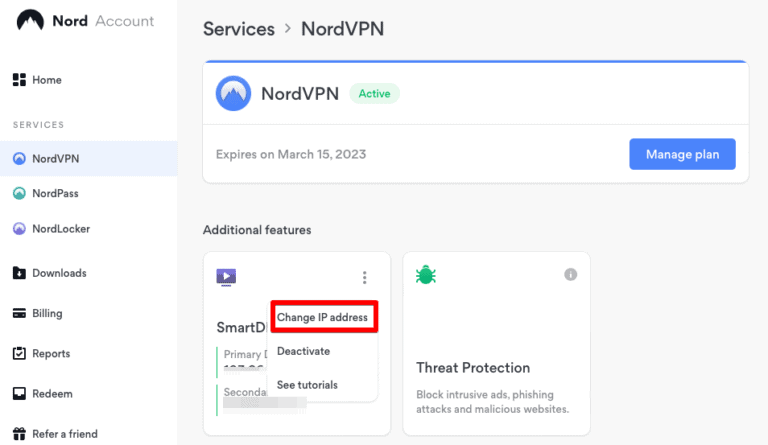Screen dimensions: 768x445
Task: Click the large NordVPN service logo
Action: coord(233,94)
